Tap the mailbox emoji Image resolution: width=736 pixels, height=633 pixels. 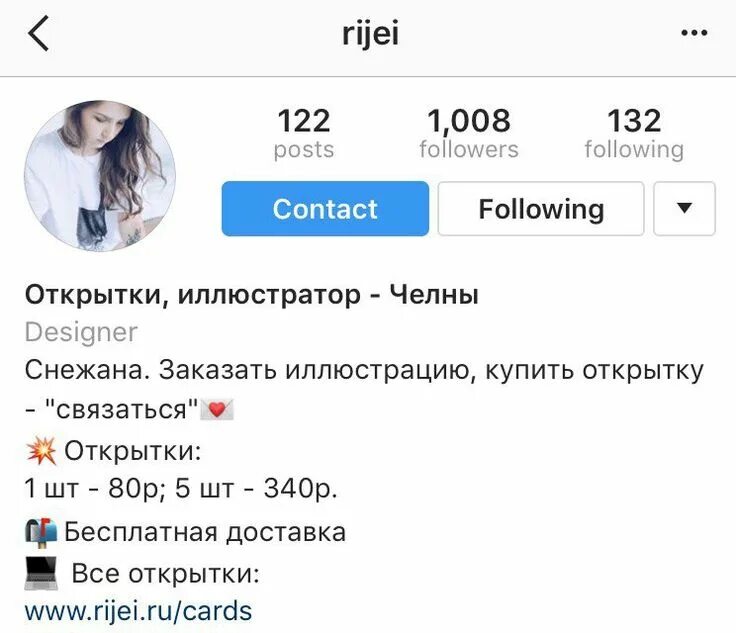pos(41,533)
